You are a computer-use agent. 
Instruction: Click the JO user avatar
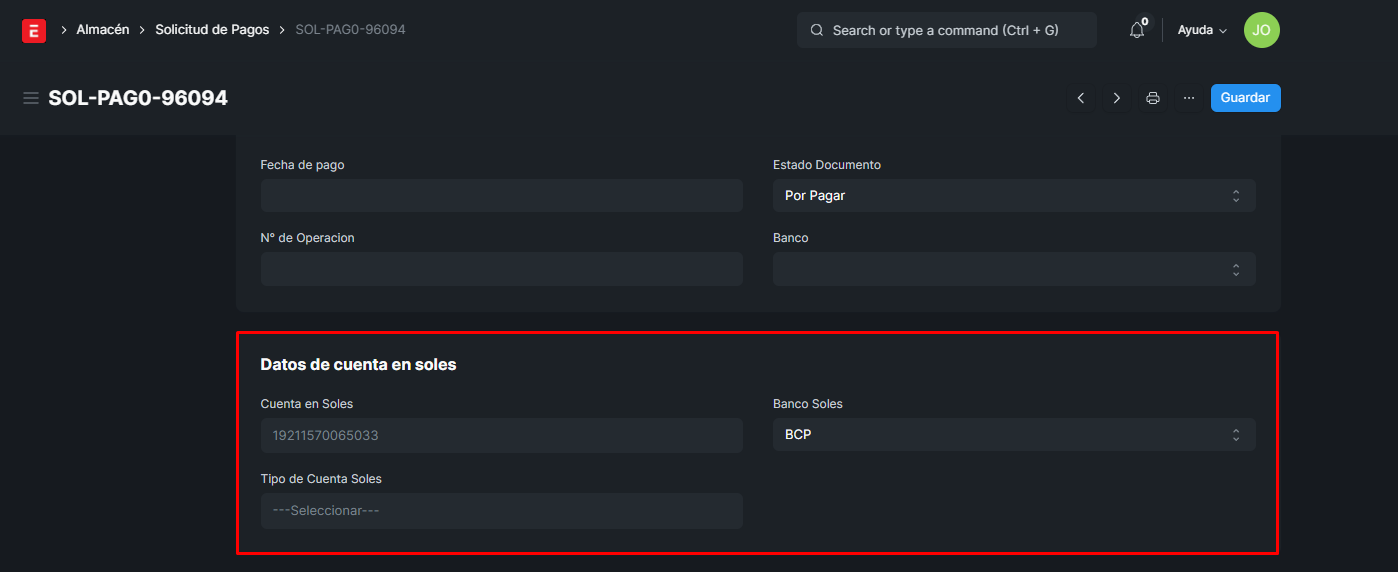click(x=1261, y=30)
